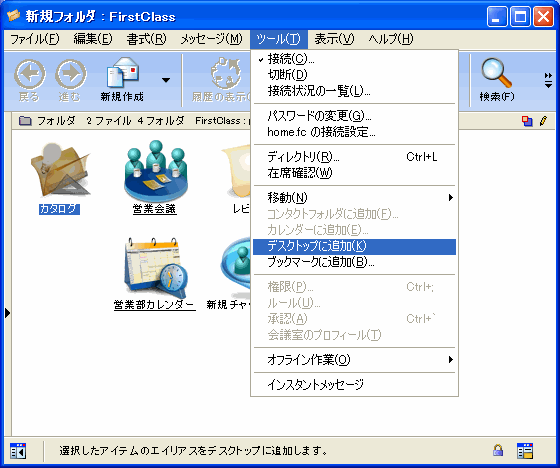This screenshot has width=560, height=468.
Task: Click the lock icon in status bar
Action: coord(498,450)
